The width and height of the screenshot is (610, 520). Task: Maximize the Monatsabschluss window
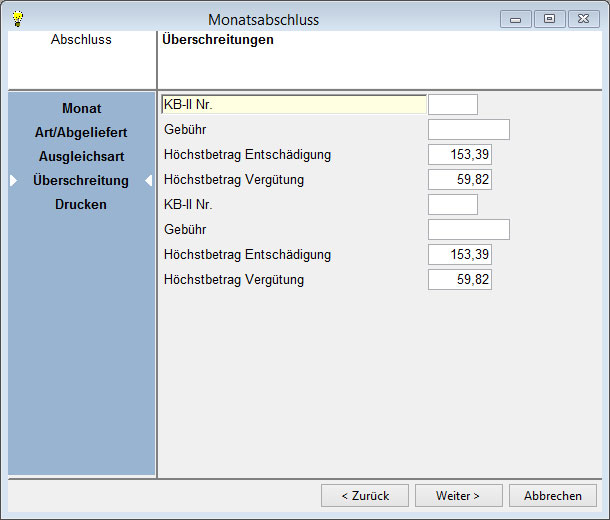(x=549, y=19)
